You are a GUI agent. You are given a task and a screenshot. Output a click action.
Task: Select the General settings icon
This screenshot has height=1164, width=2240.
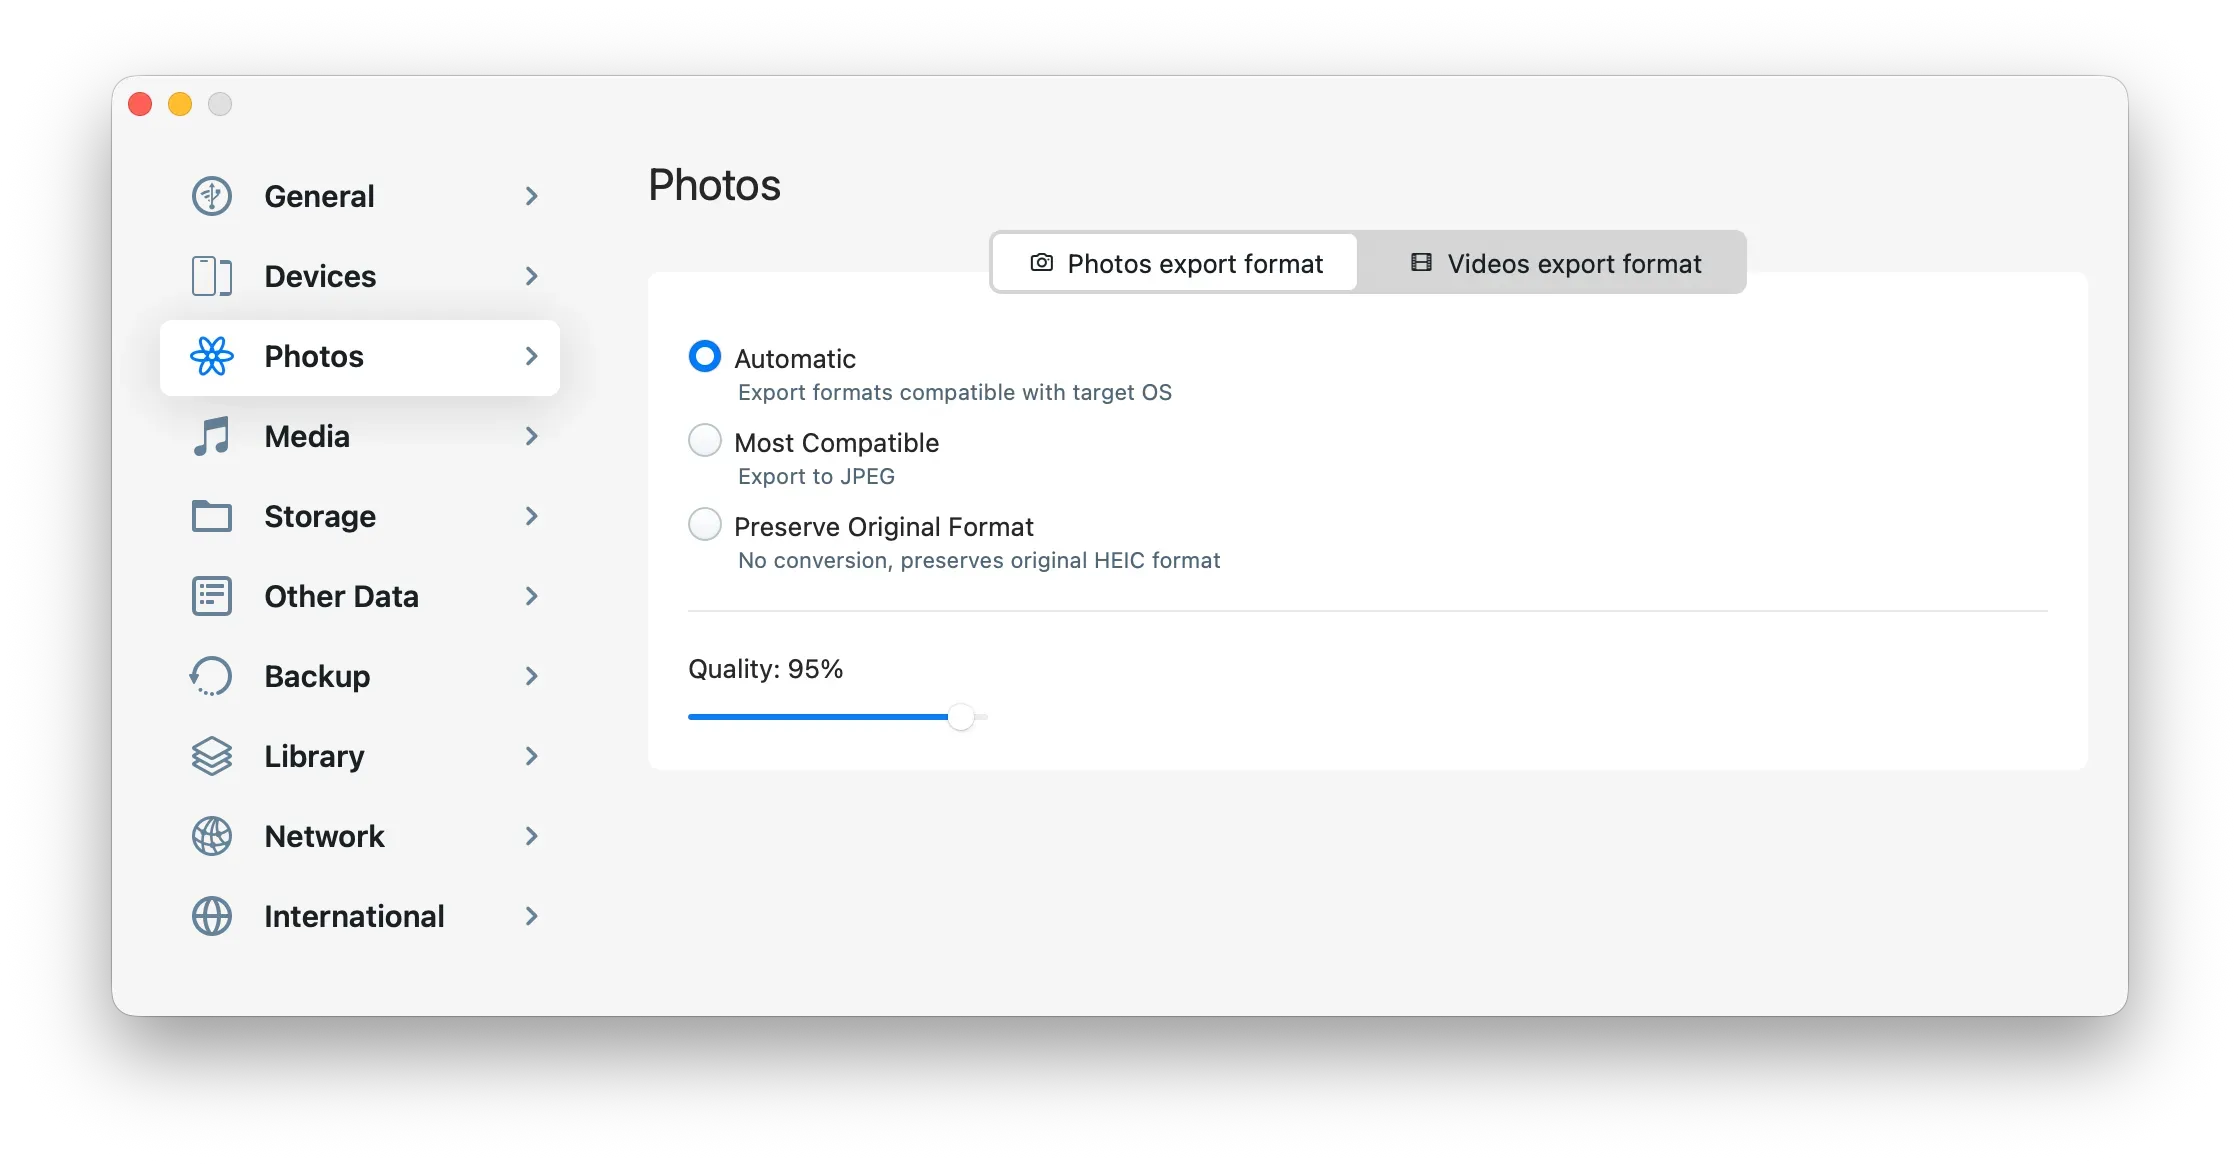[211, 196]
